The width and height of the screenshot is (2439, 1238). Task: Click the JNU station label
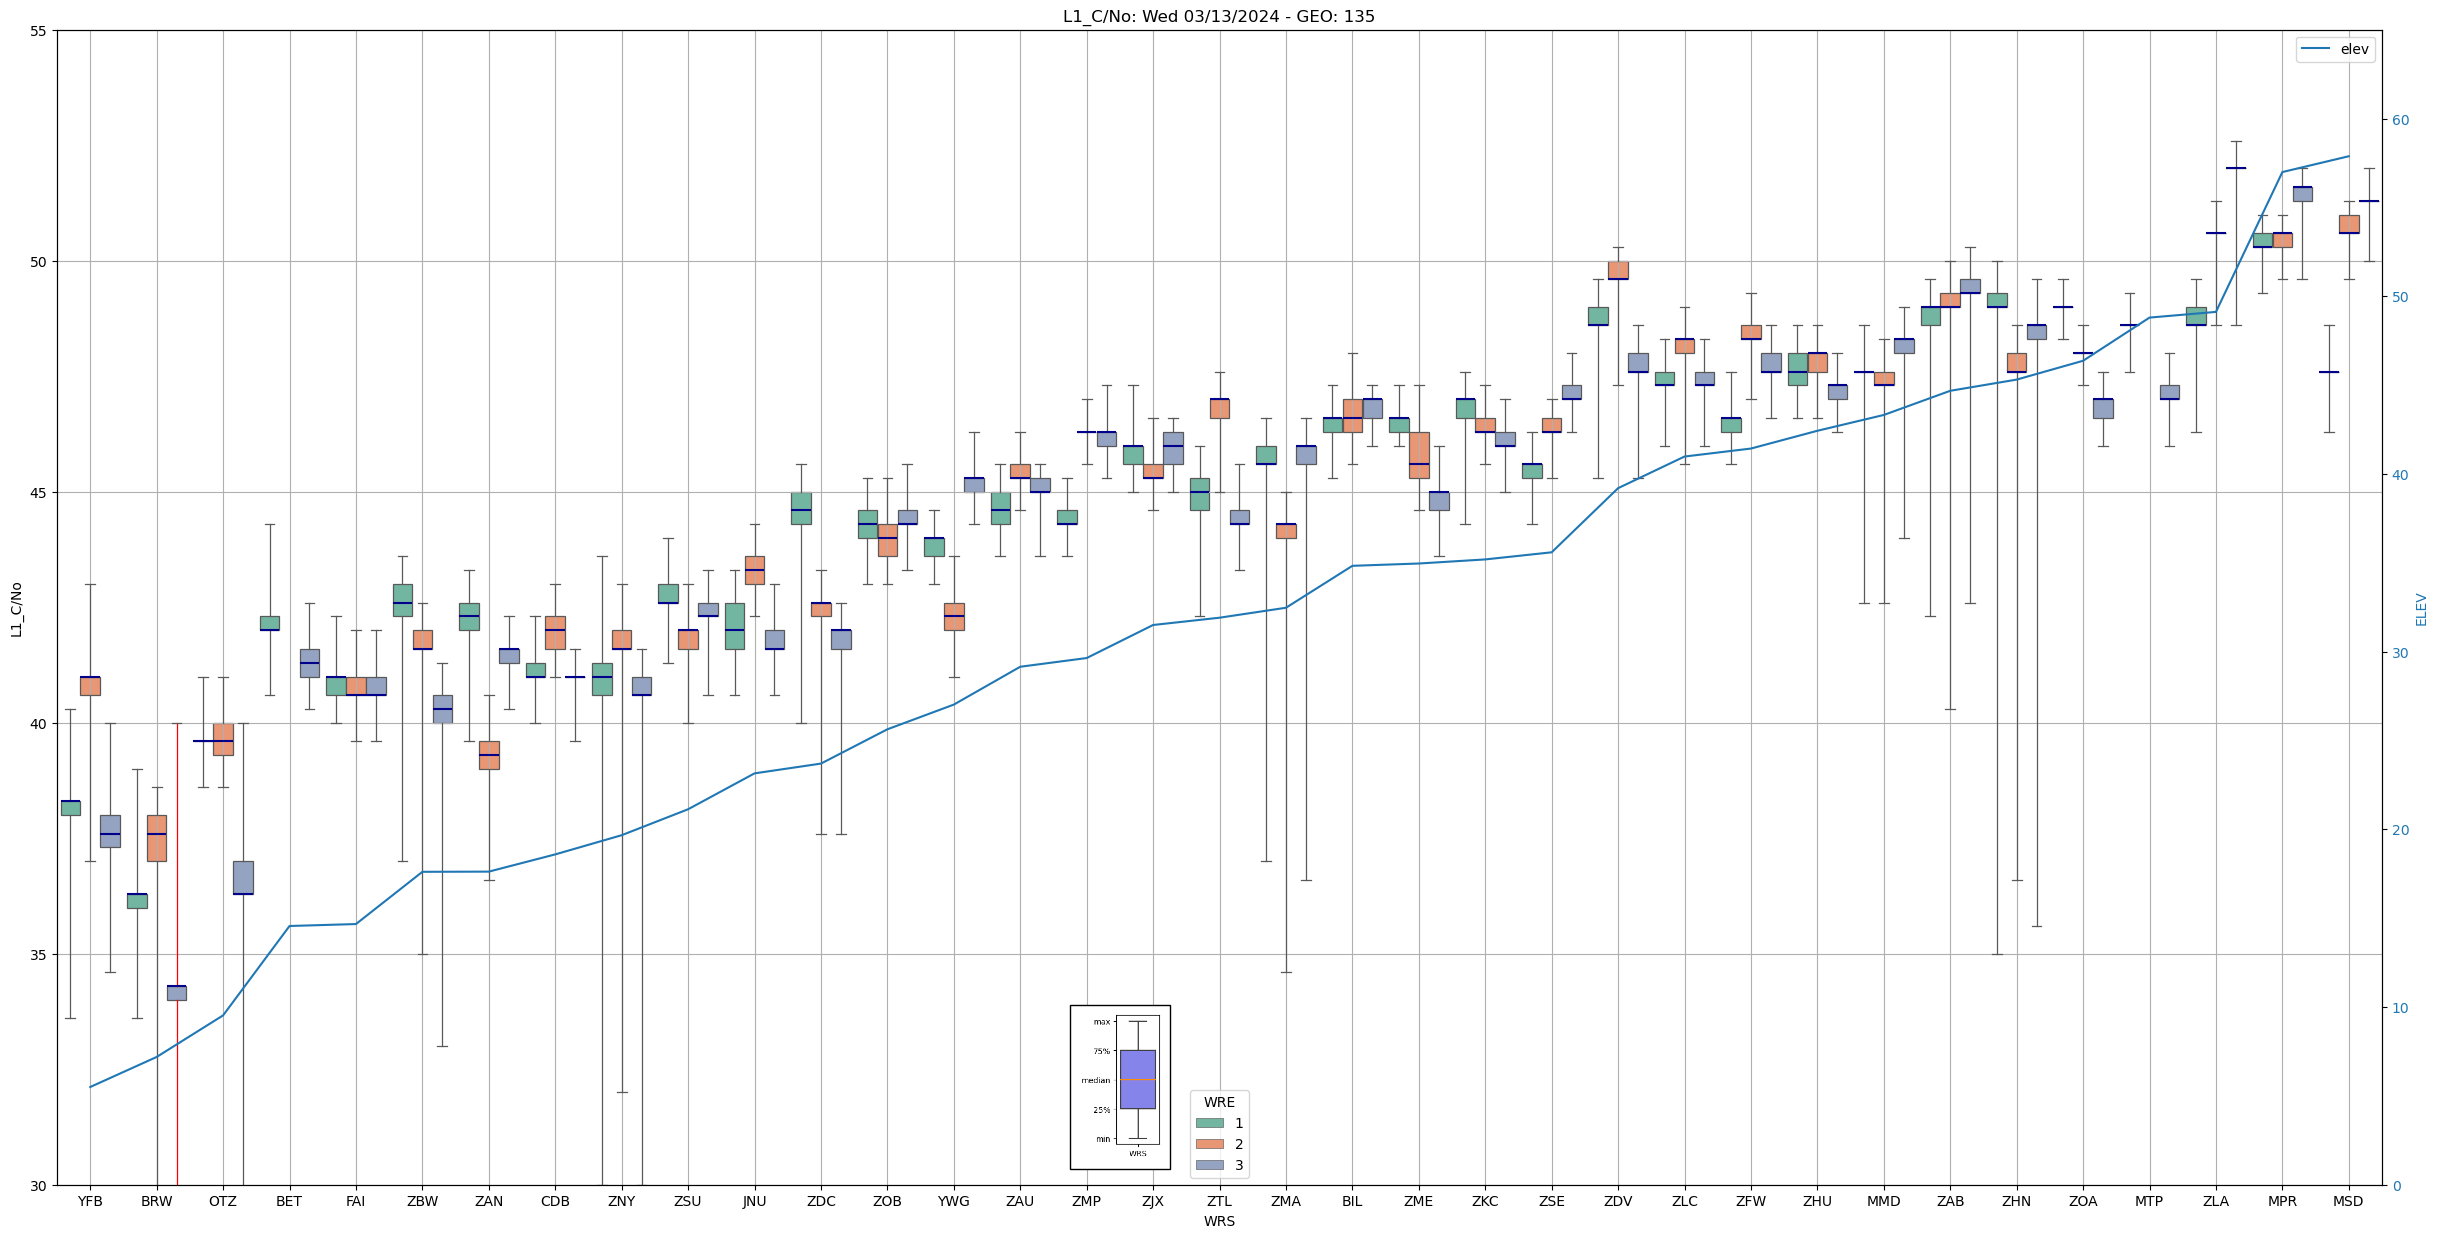pyautogui.click(x=755, y=1202)
